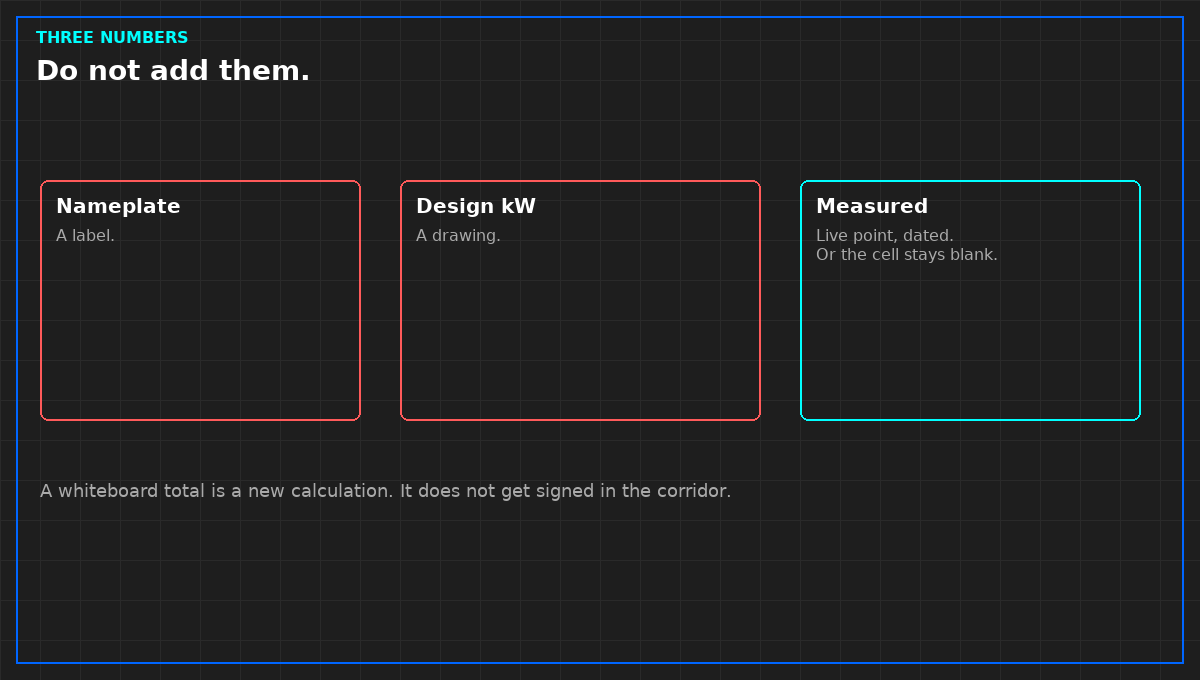The width and height of the screenshot is (1200, 680).
Task: Click the "Design kW" card heading
Action: click(x=476, y=207)
